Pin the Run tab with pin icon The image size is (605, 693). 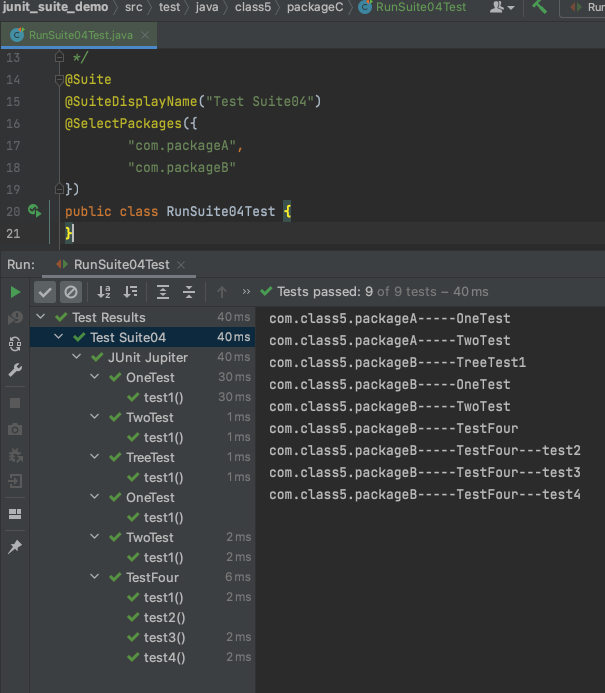click(15, 547)
